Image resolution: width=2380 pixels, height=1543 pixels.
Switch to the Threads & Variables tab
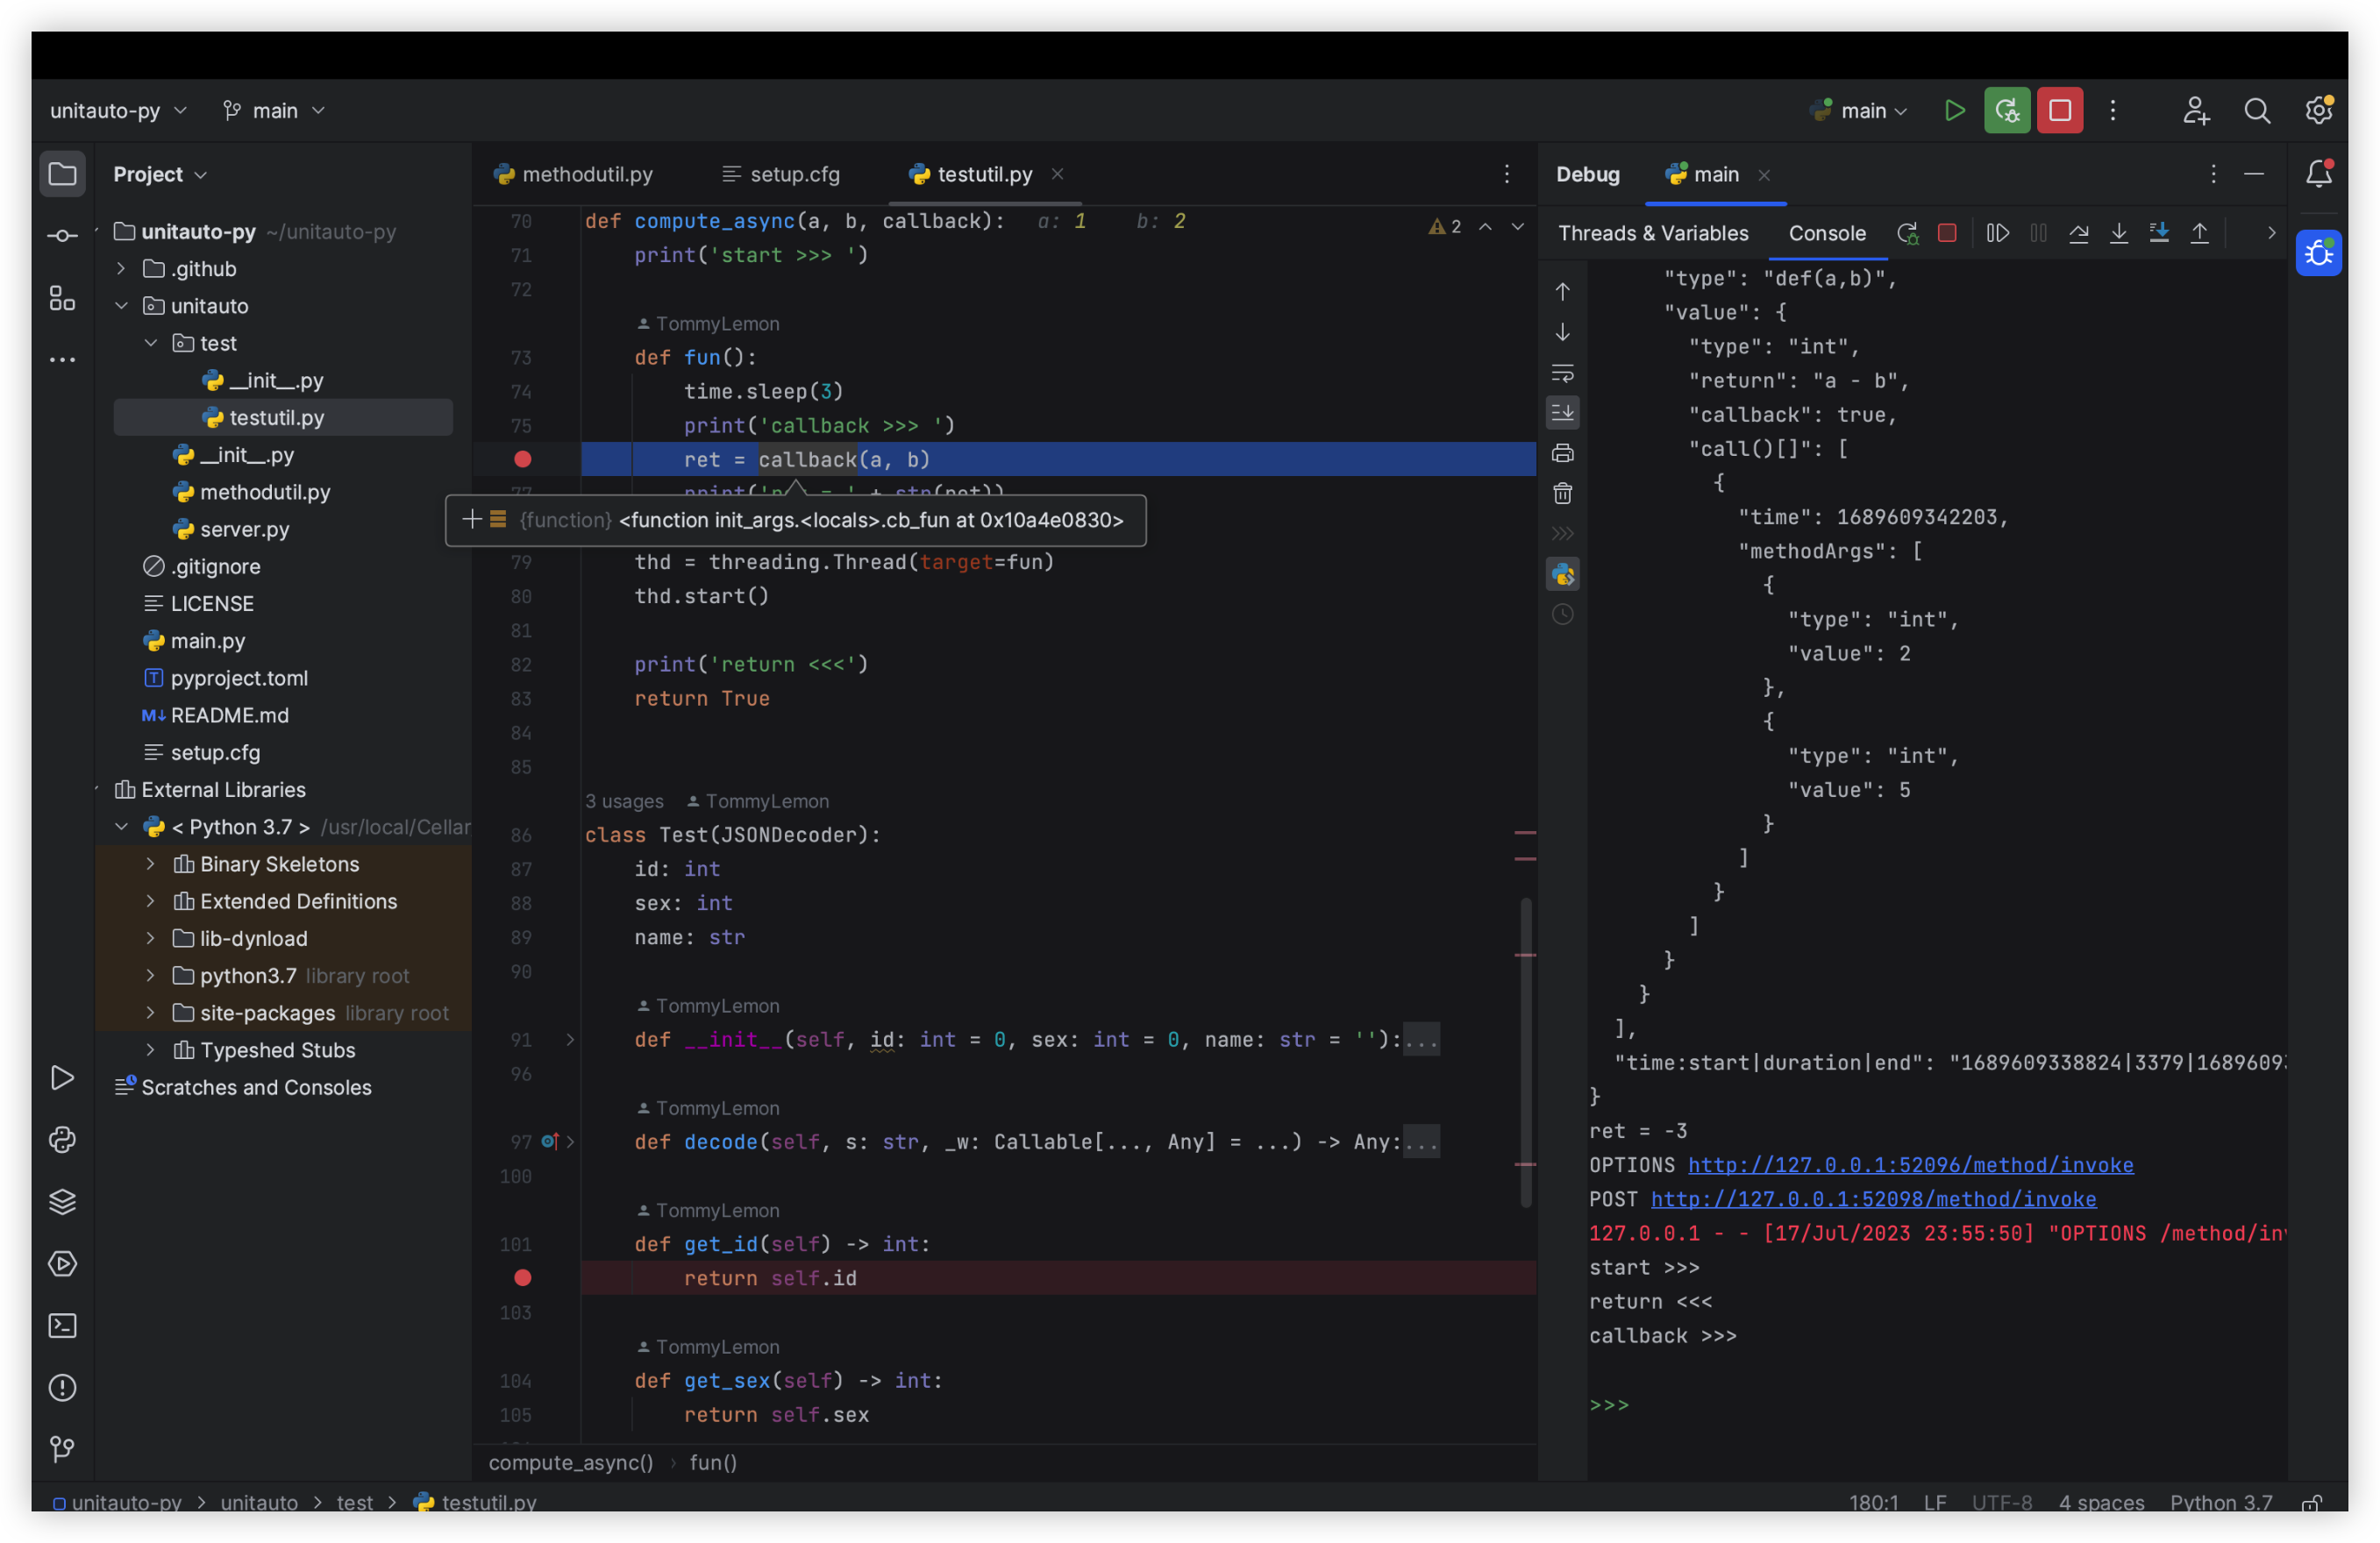(x=1652, y=232)
